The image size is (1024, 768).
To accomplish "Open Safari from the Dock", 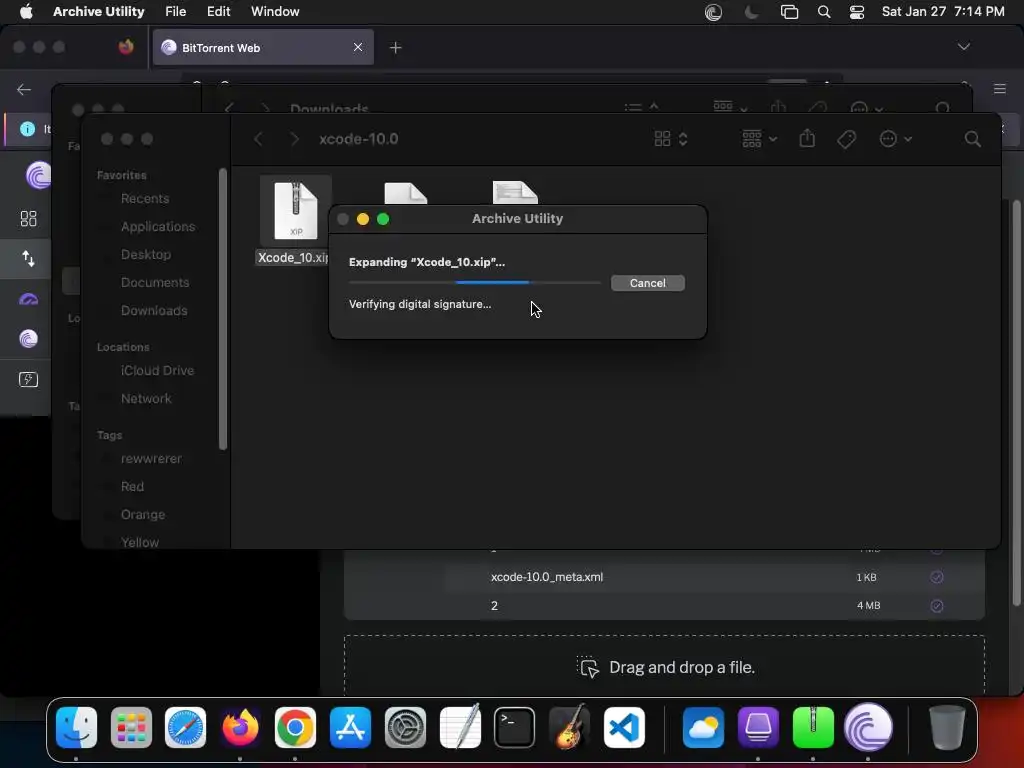I will (185, 727).
